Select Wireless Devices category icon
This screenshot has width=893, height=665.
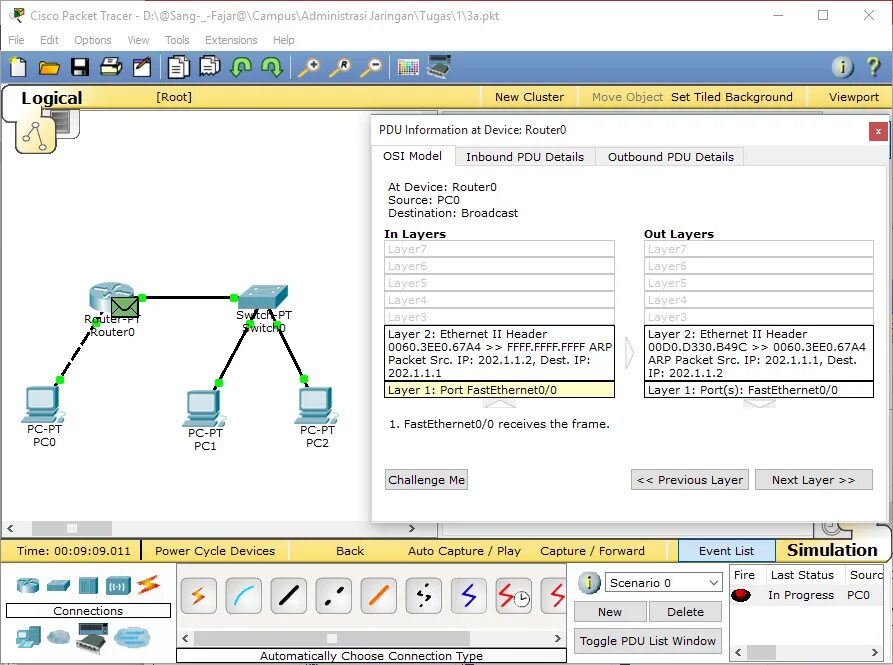[118, 585]
